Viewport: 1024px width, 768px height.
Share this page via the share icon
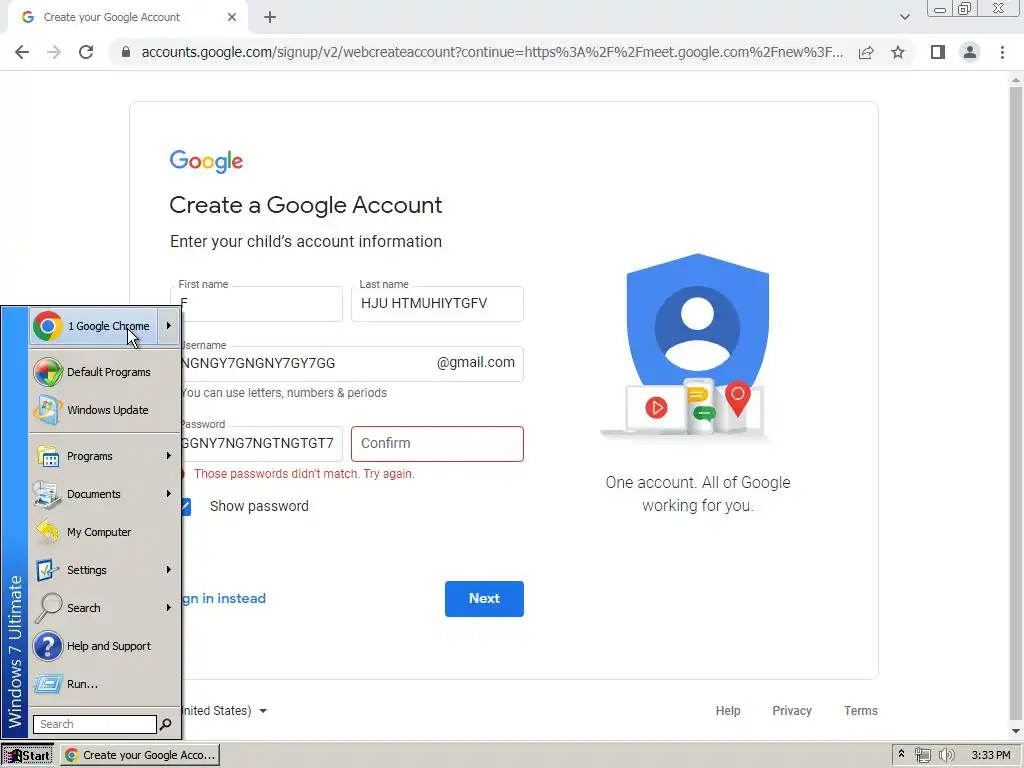(866, 52)
